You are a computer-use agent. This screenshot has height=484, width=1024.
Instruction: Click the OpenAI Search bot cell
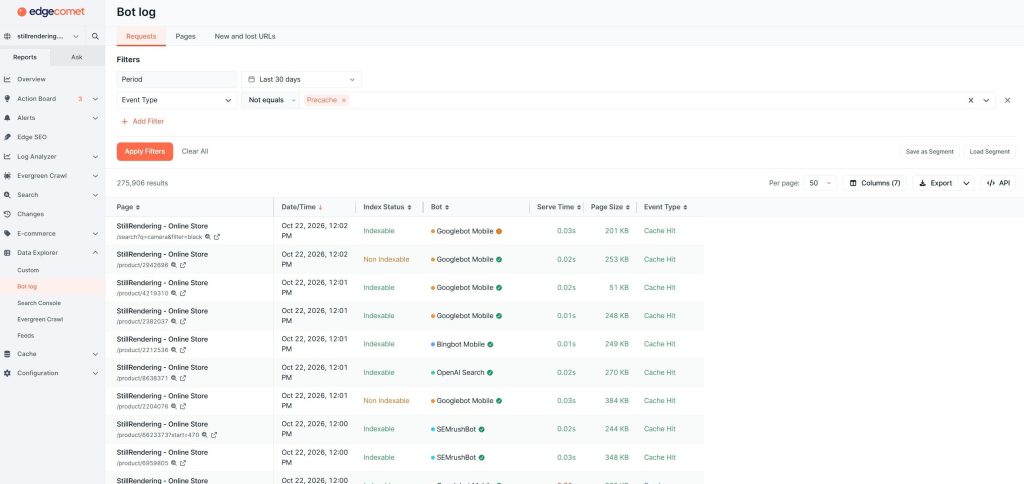pos(462,372)
